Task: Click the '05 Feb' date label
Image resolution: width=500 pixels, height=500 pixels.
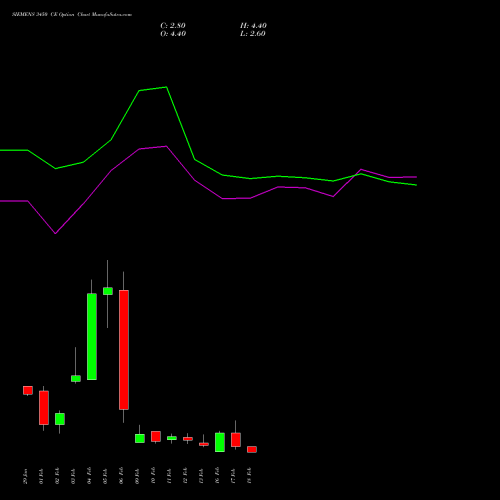Action: pyautogui.click(x=106, y=476)
